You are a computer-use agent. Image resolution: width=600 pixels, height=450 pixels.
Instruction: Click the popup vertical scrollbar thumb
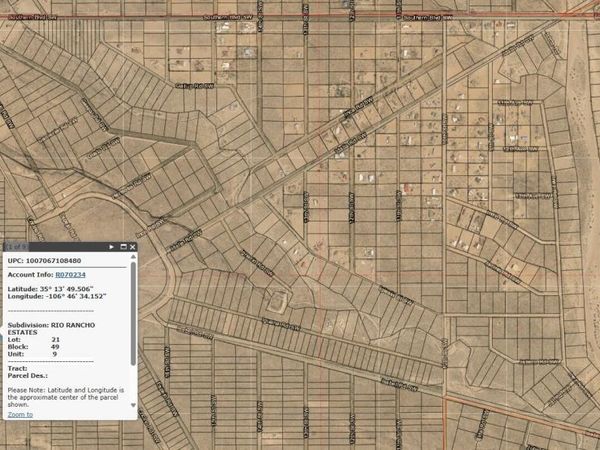tap(134, 315)
